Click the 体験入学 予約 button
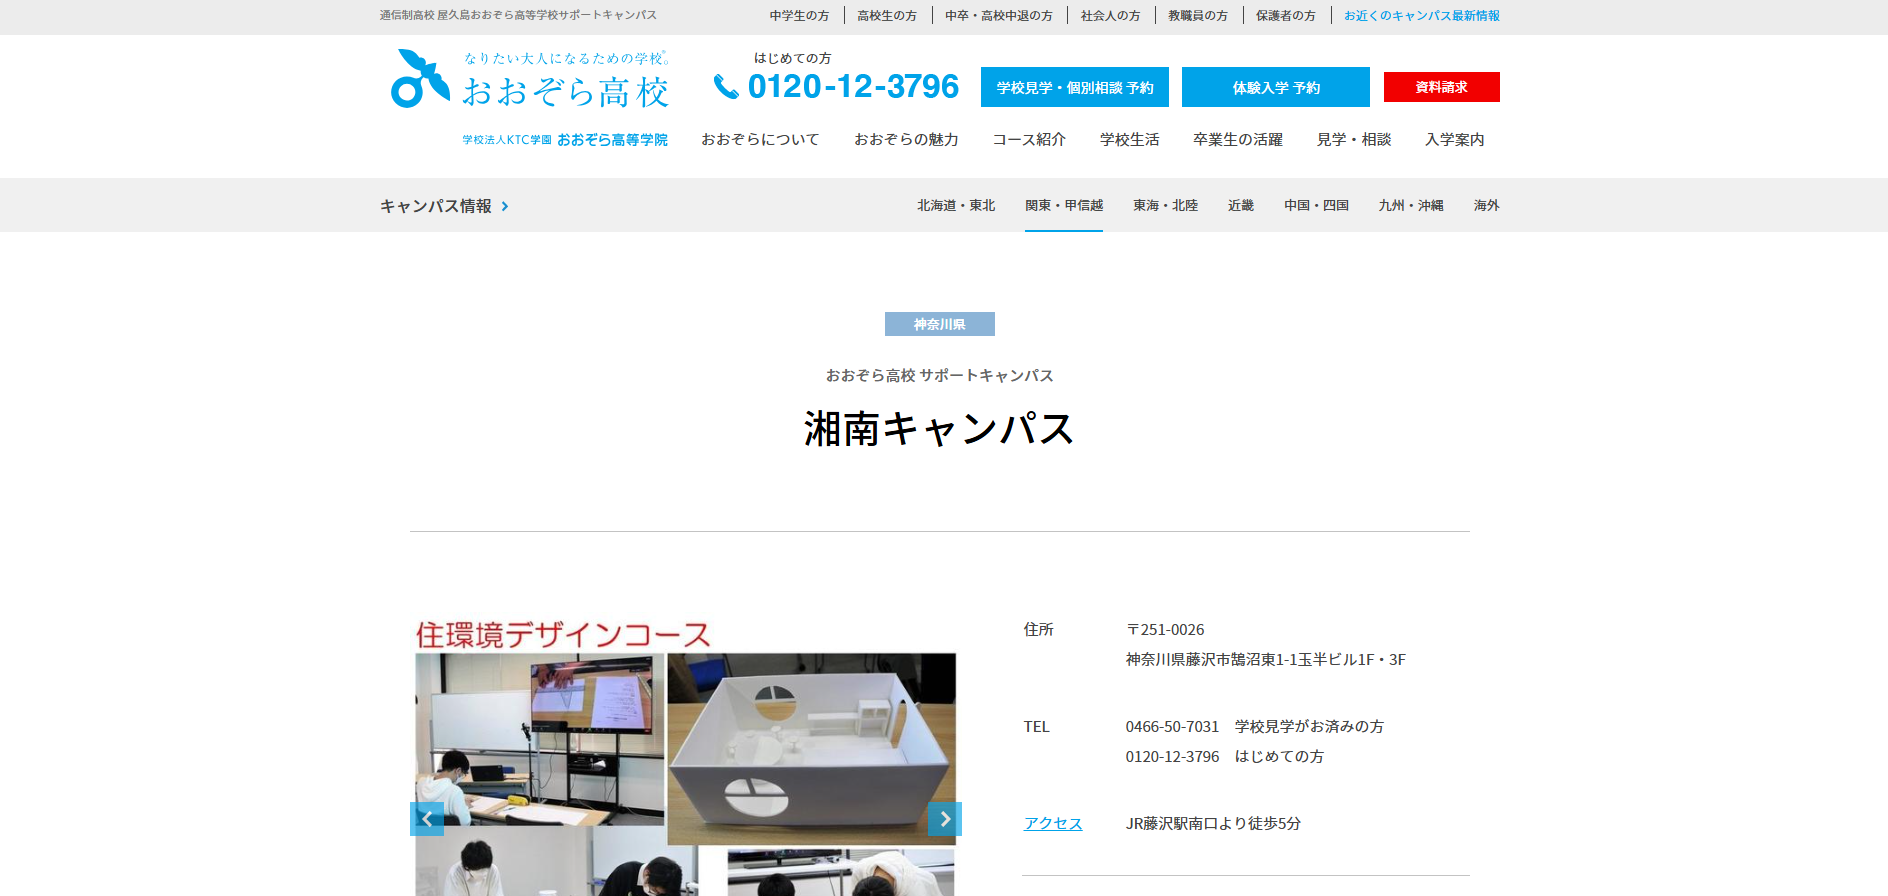The image size is (1888, 896). click(x=1275, y=88)
